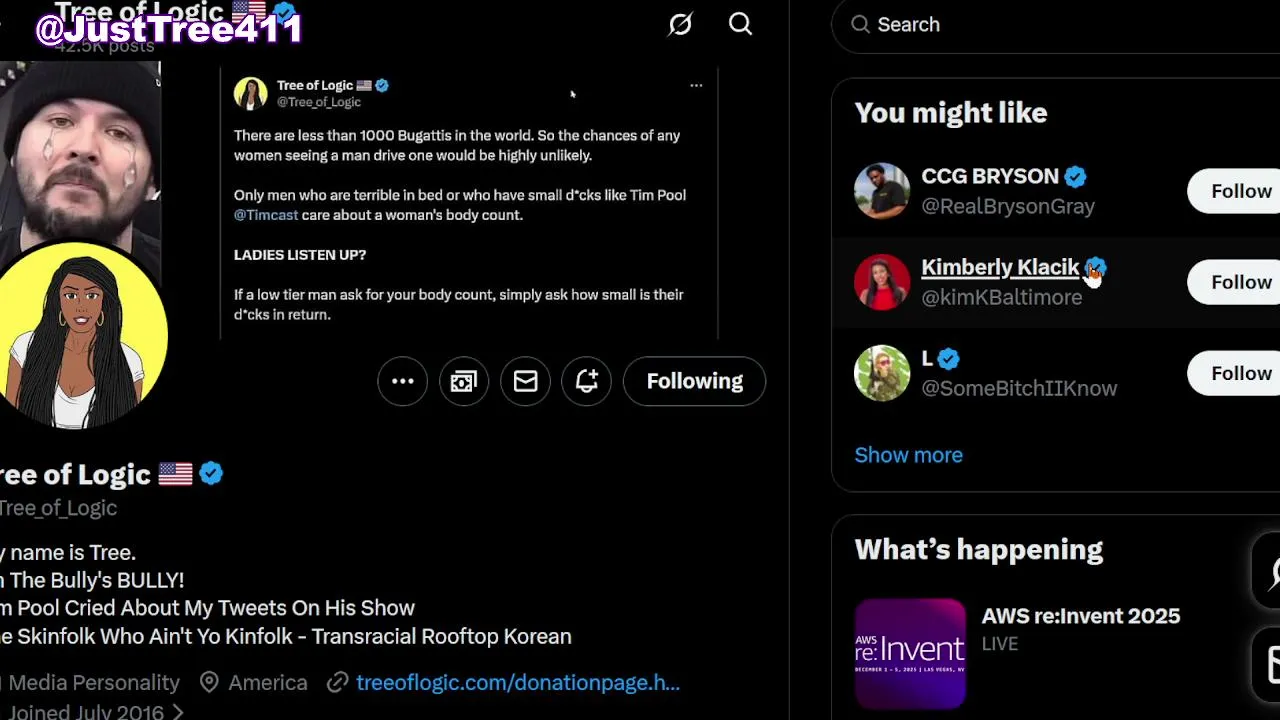Click the link chain icon beside website
The height and width of the screenshot is (720, 1280).
click(x=338, y=683)
